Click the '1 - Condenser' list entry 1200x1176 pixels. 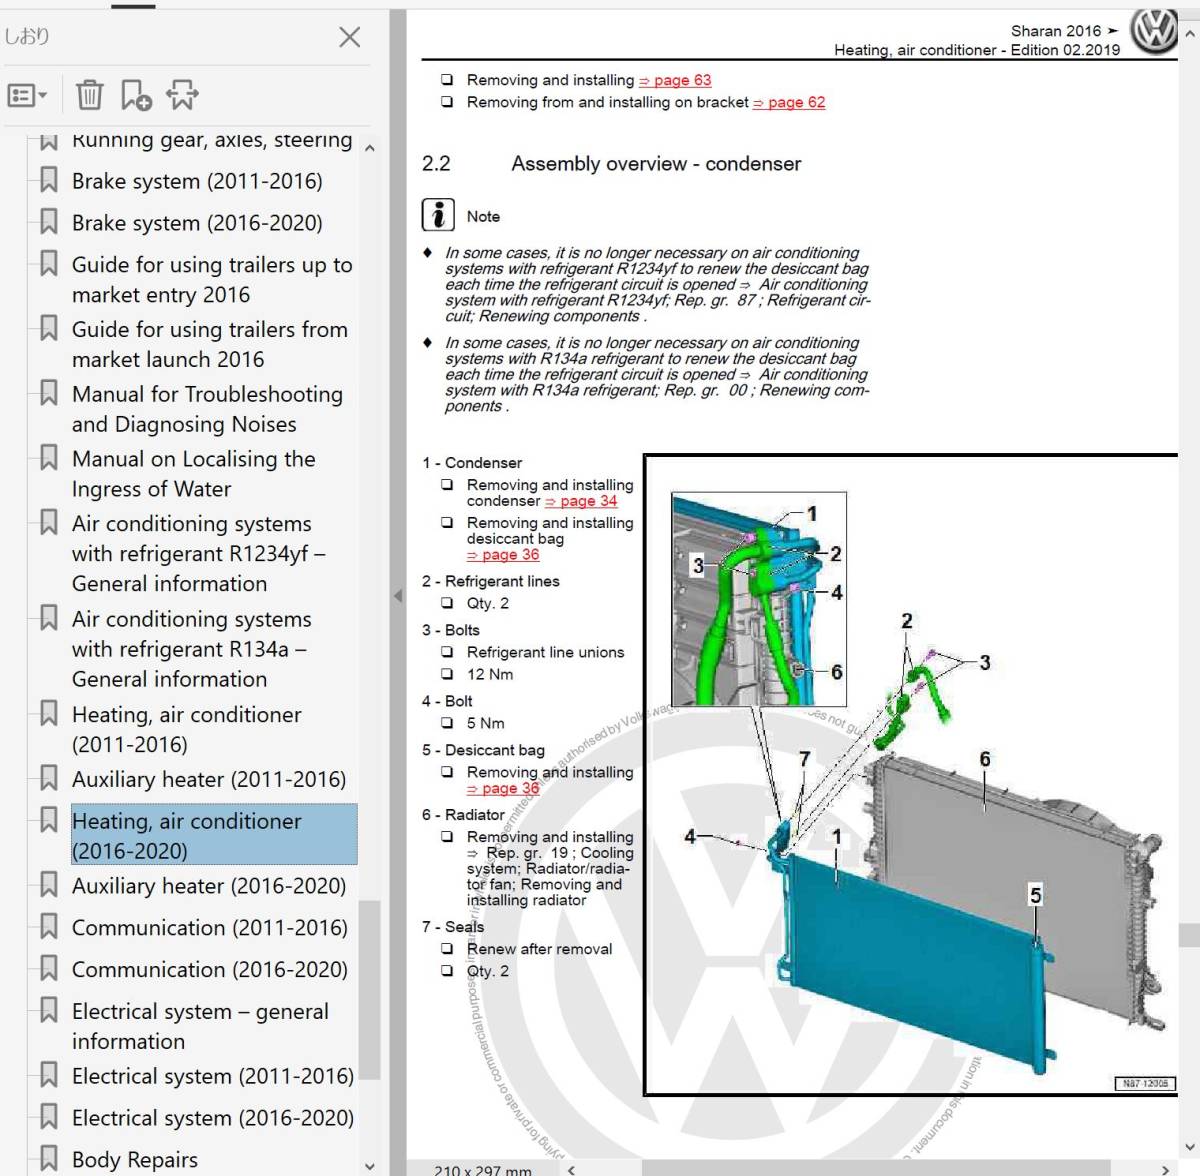coord(472,463)
